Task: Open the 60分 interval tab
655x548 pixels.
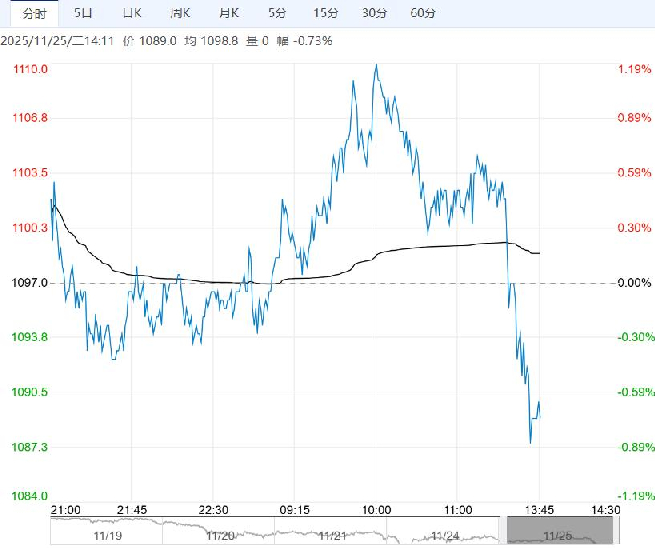Action: pyautogui.click(x=423, y=13)
